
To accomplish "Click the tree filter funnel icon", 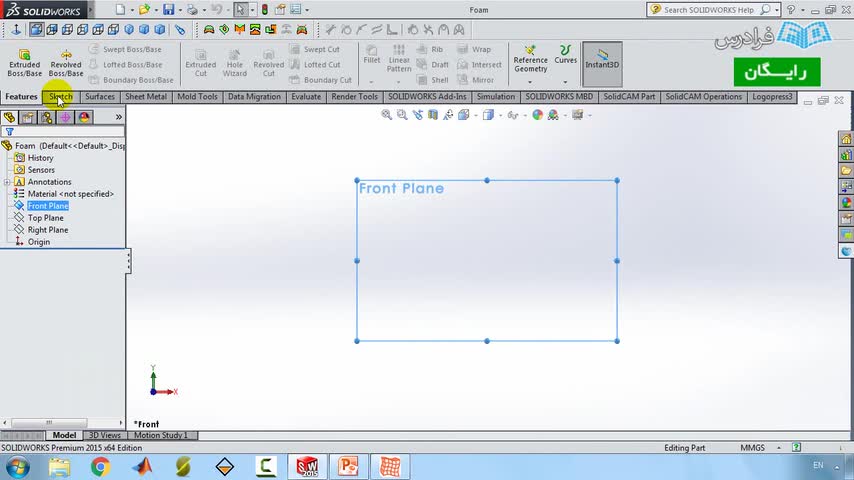I will 9,132.
